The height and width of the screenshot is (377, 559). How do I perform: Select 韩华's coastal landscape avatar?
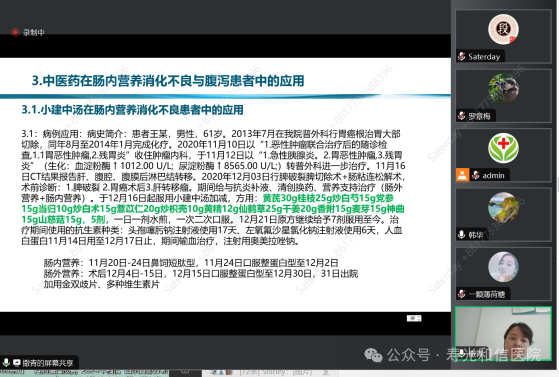[503, 207]
